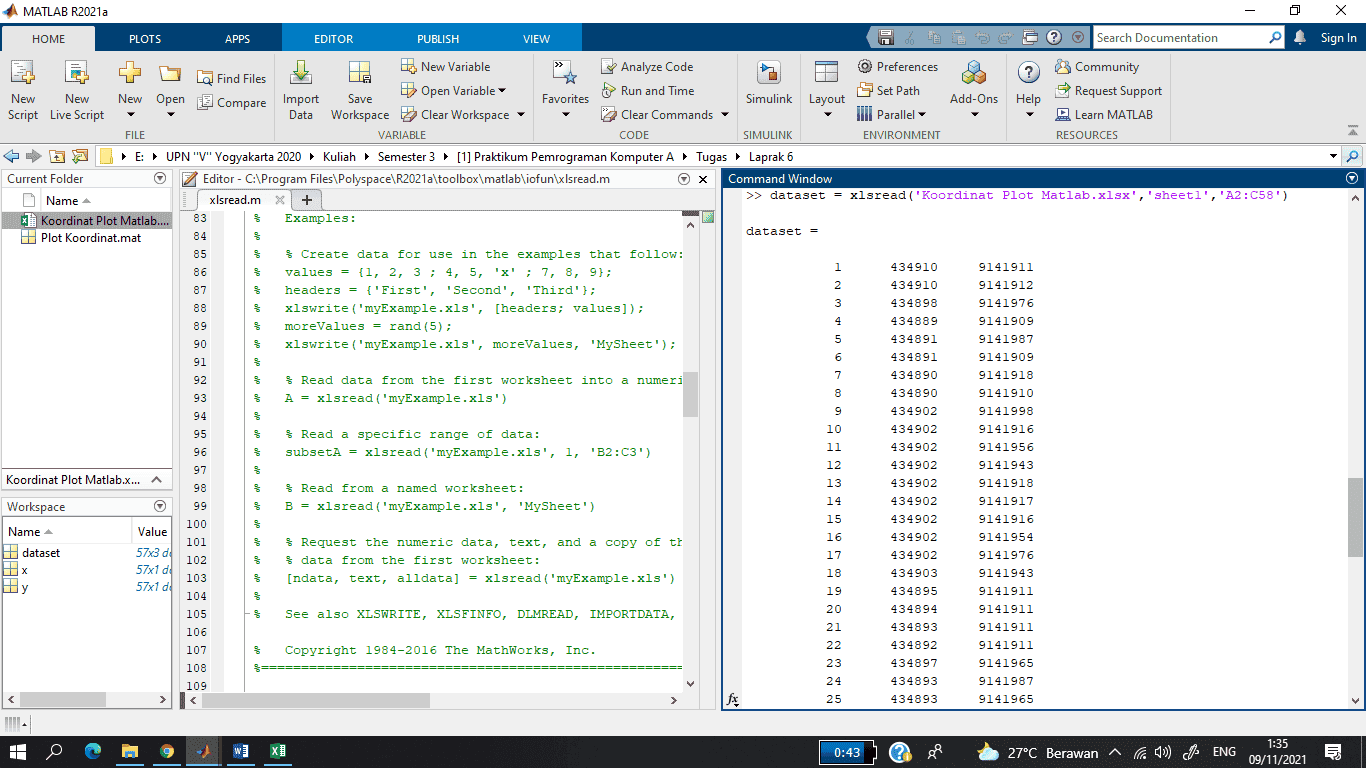Switch to the APPS tab
The width and height of the screenshot is (1366, 768).
click(237, 39)
